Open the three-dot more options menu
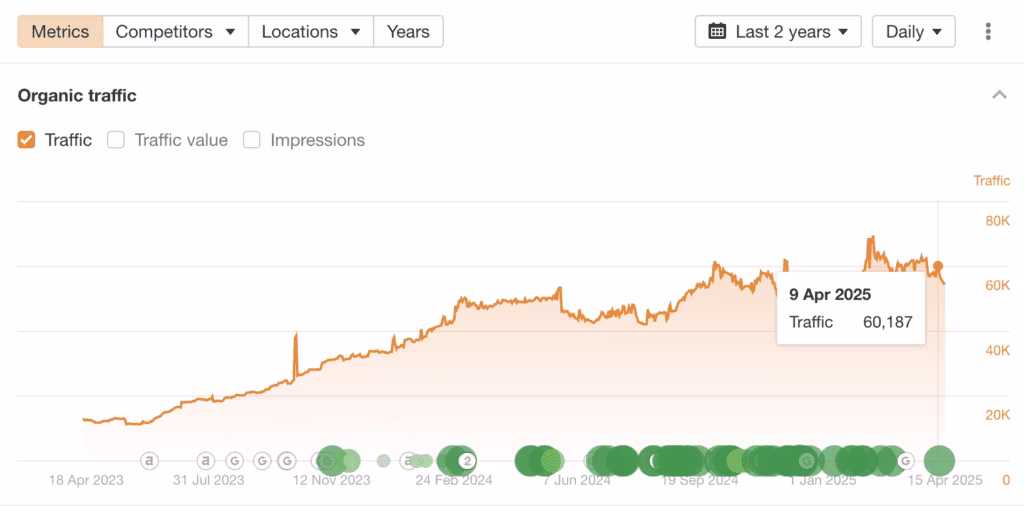 tap(988, 31)
